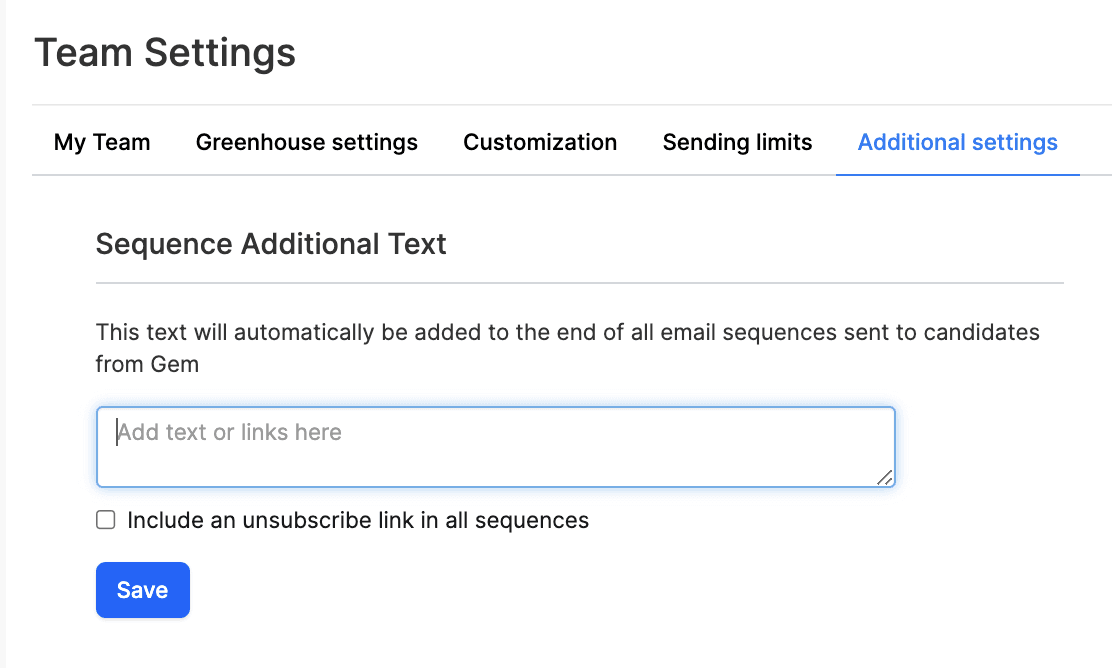Viewport: 1112px width, 668px height.
Task: Click the words 'from Gem' in description
Action: 147,364
